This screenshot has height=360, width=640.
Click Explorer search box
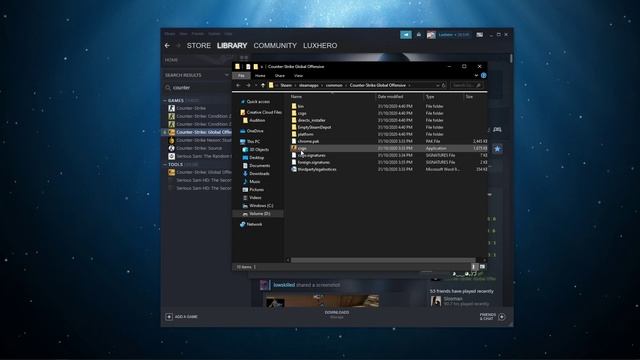pos(467,85)
